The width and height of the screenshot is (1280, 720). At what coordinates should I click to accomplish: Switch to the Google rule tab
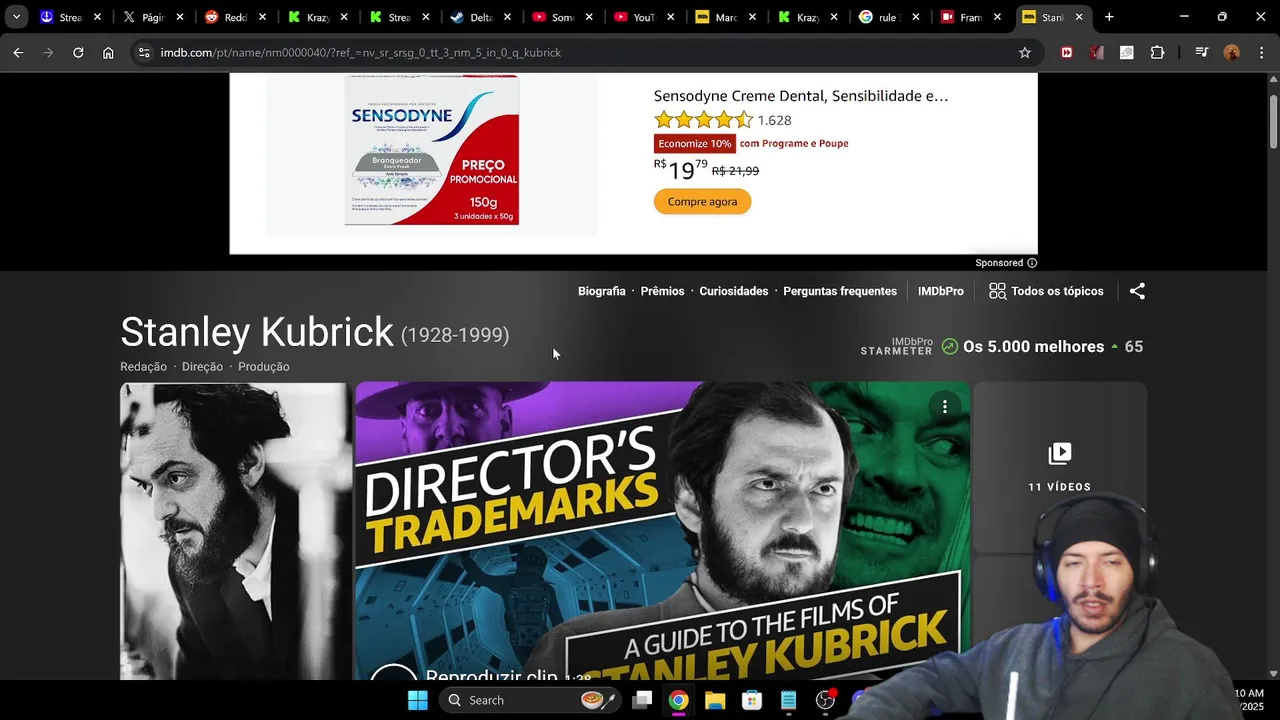coord(890,17)
